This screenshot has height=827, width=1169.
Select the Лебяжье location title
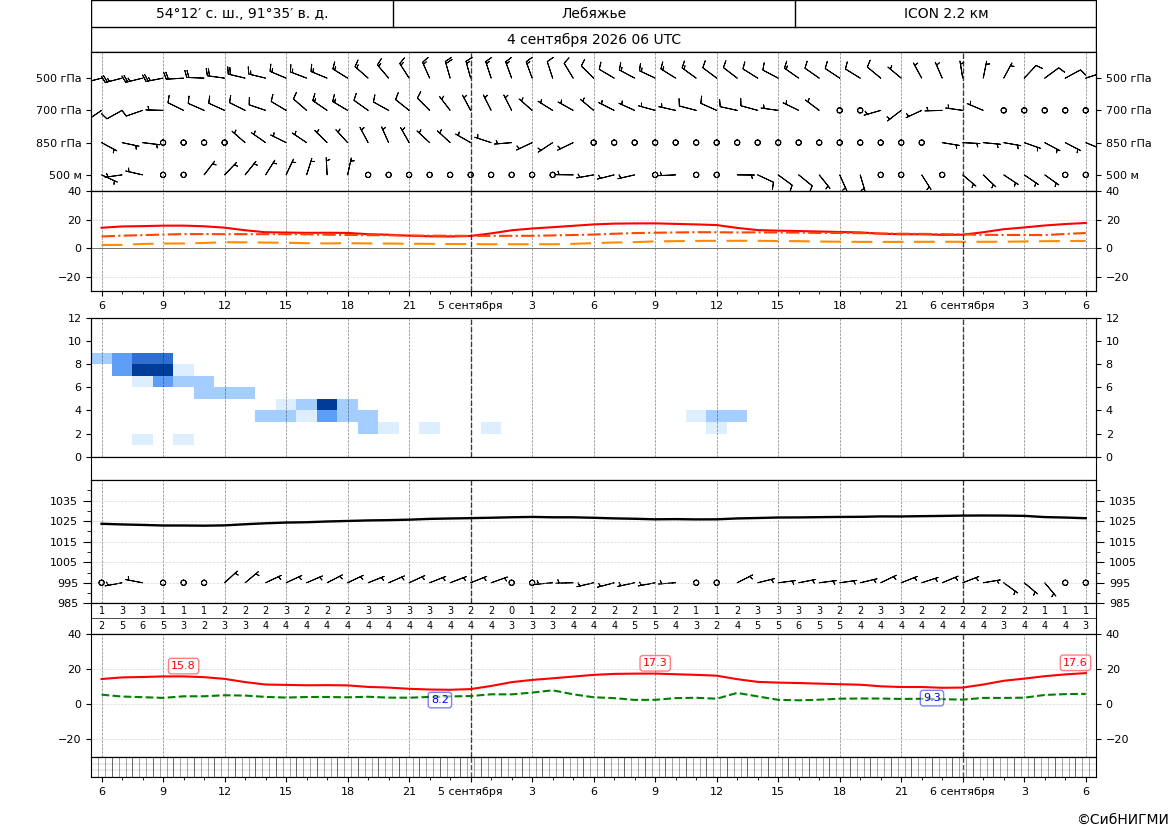pos(594,13)
